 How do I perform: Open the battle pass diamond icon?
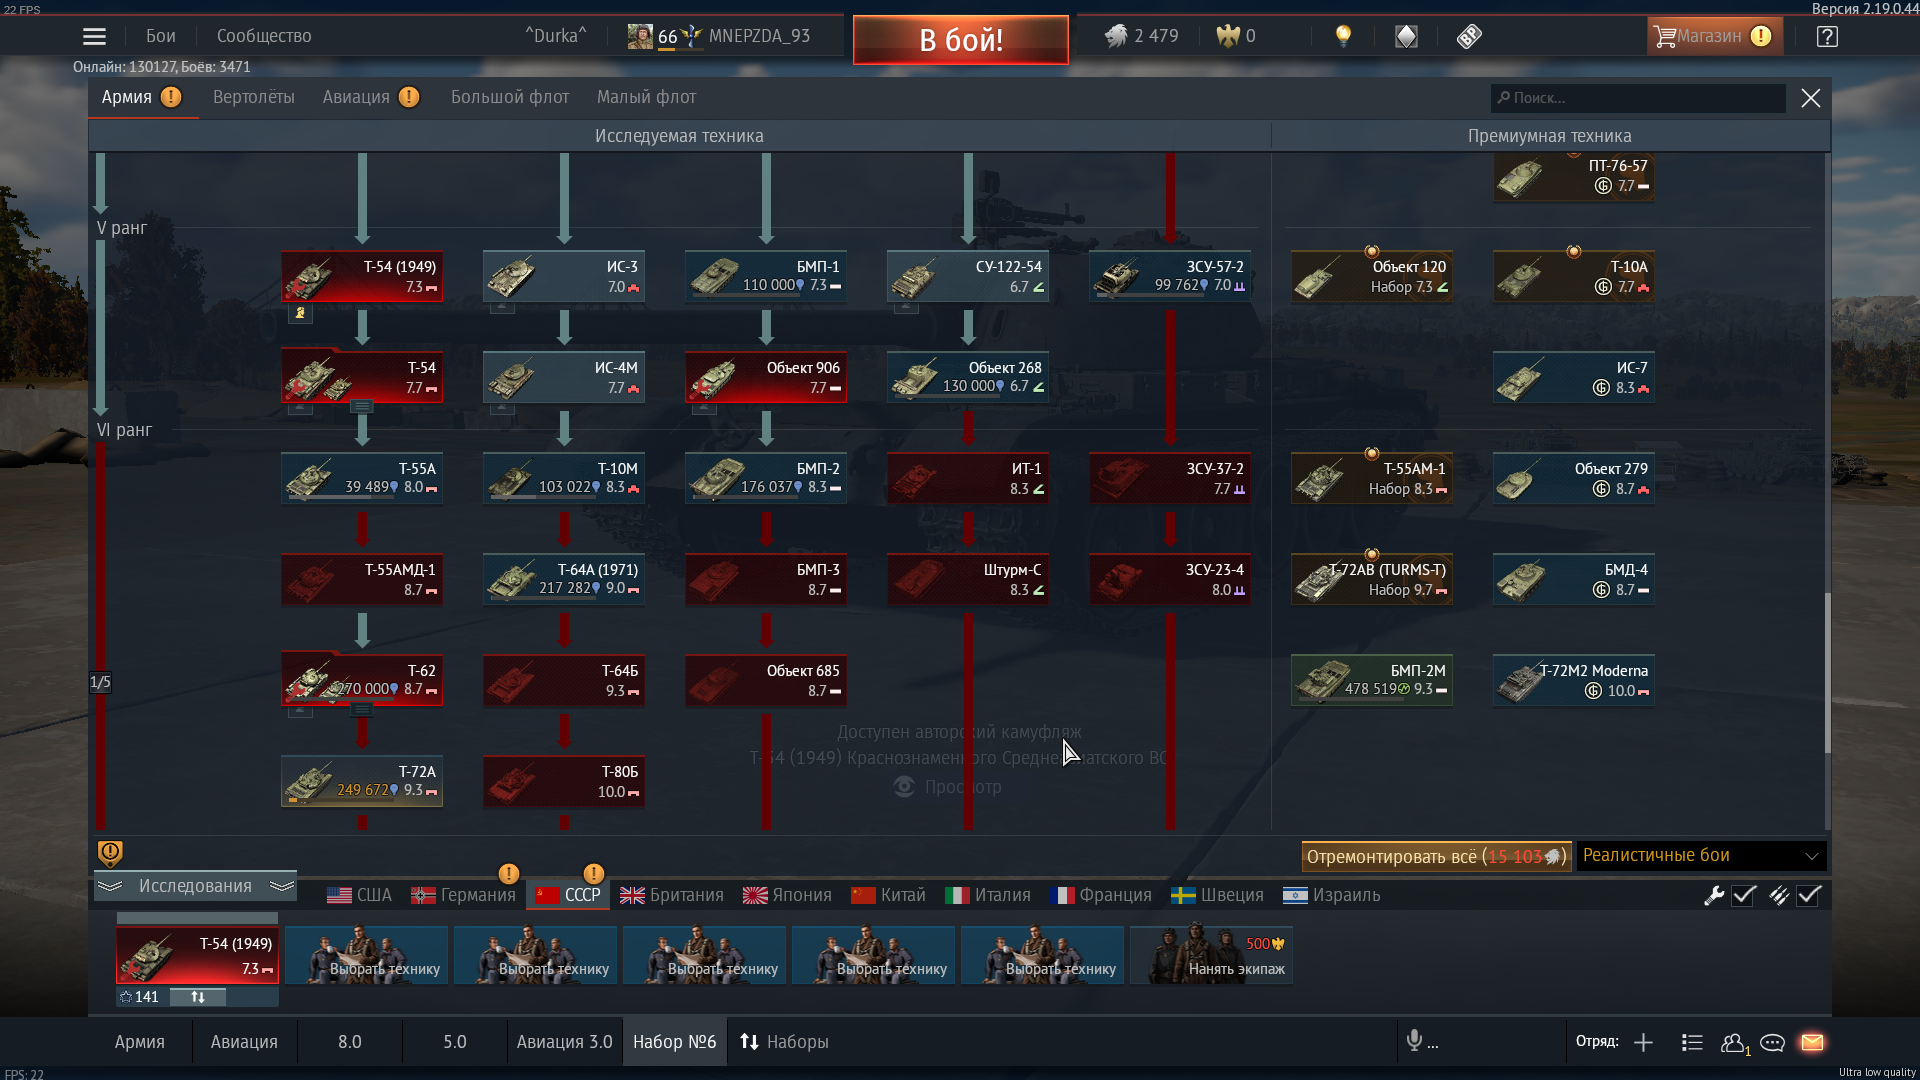pyautogui.click(x=1406, y=36)
